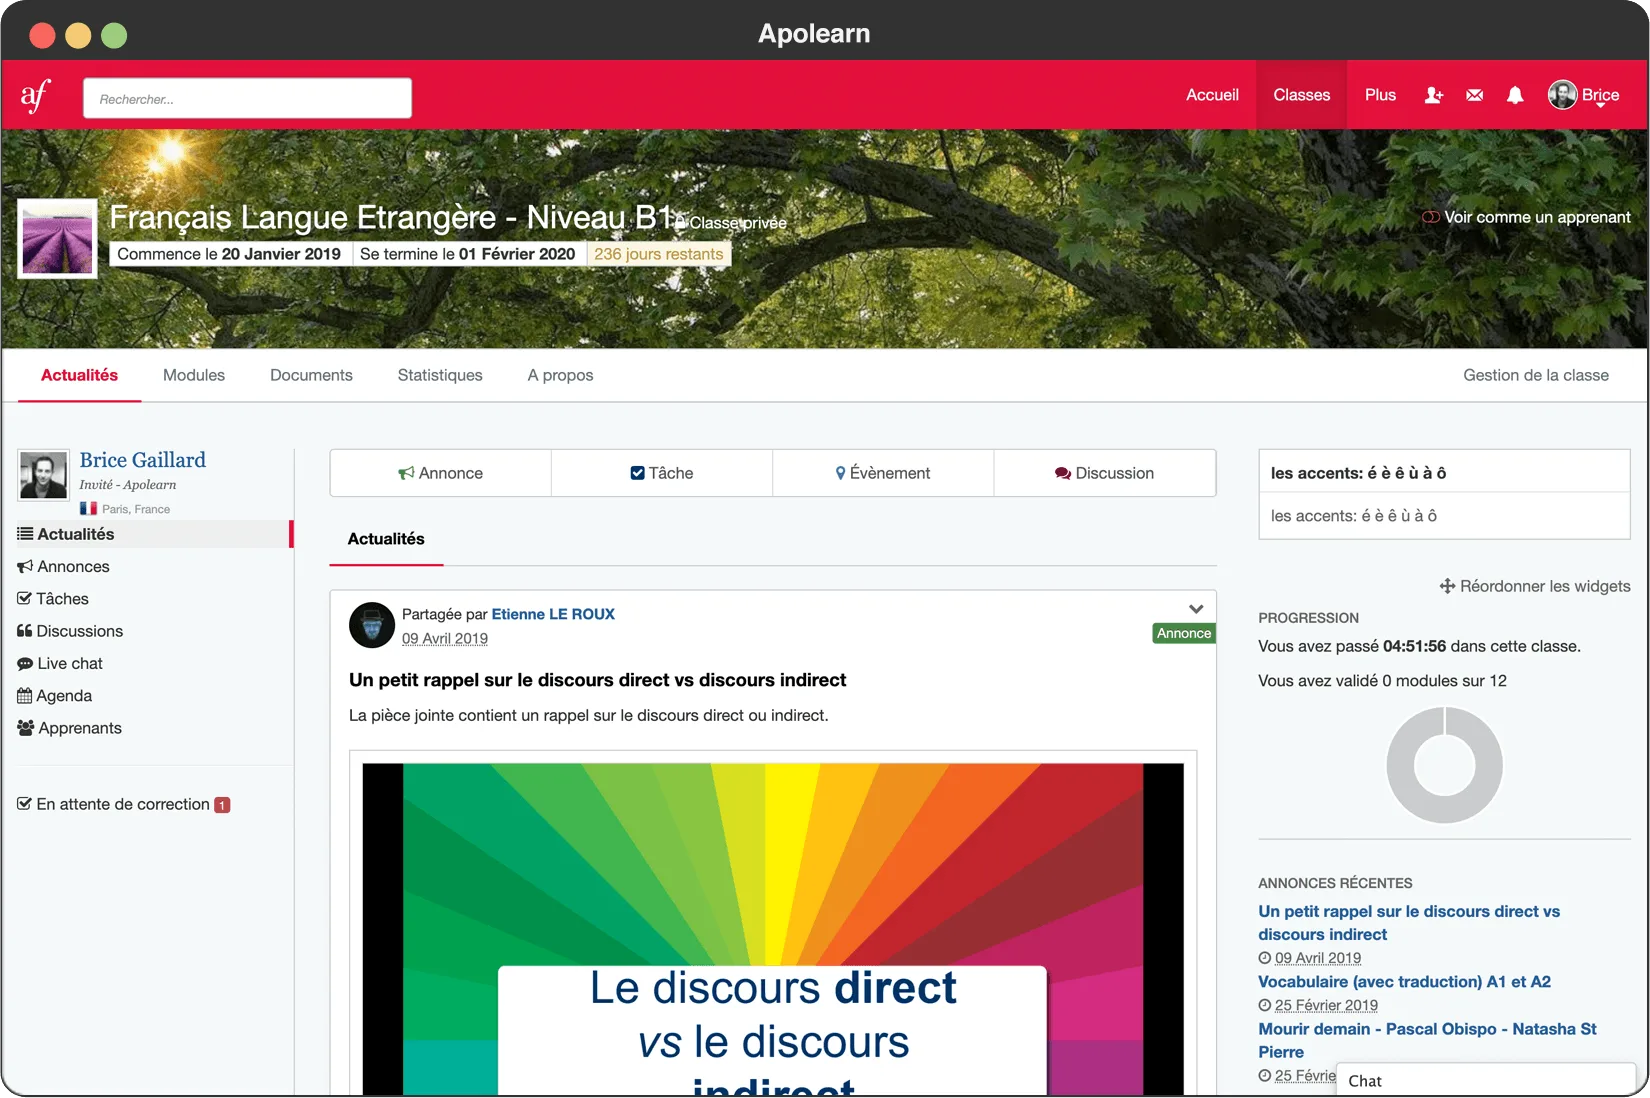Open the add contact icon in header
The width and height of the screenshot is (1650, 1098).
tap(1434, 95)
